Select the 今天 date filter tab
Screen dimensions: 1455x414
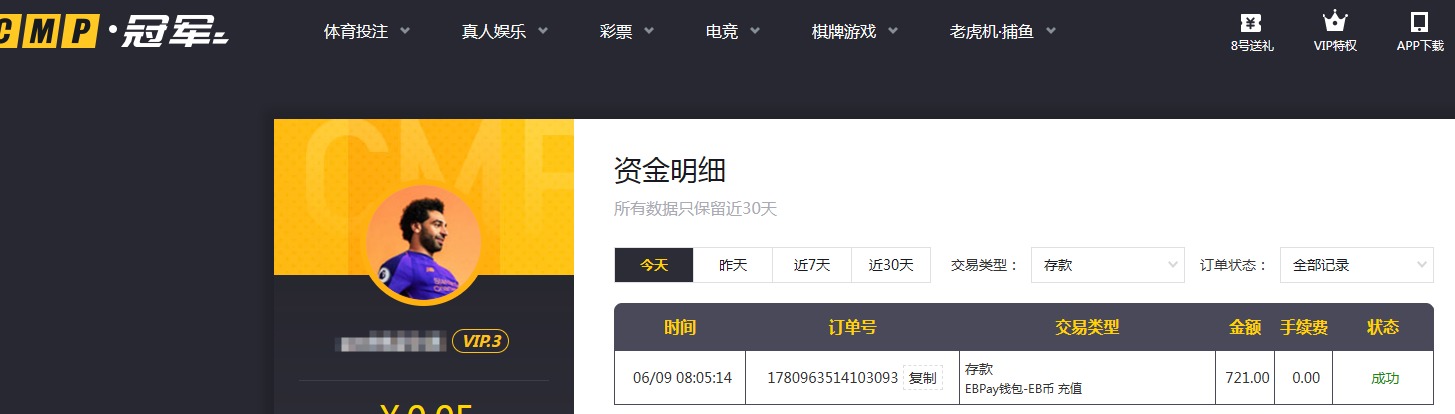(x=654, y=265)
